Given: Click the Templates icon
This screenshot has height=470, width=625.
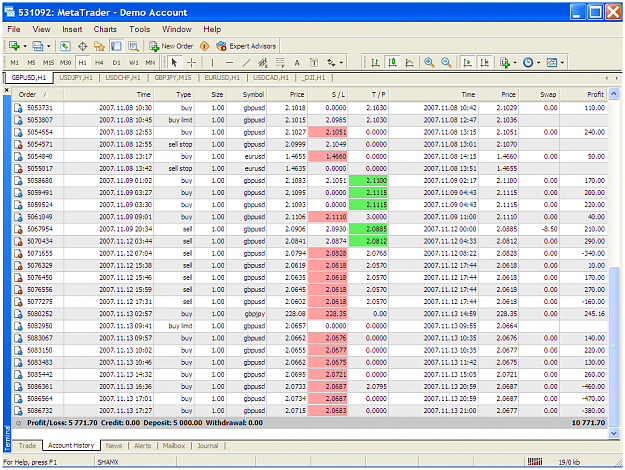Looking at the screenshot, I should point(552,63).
